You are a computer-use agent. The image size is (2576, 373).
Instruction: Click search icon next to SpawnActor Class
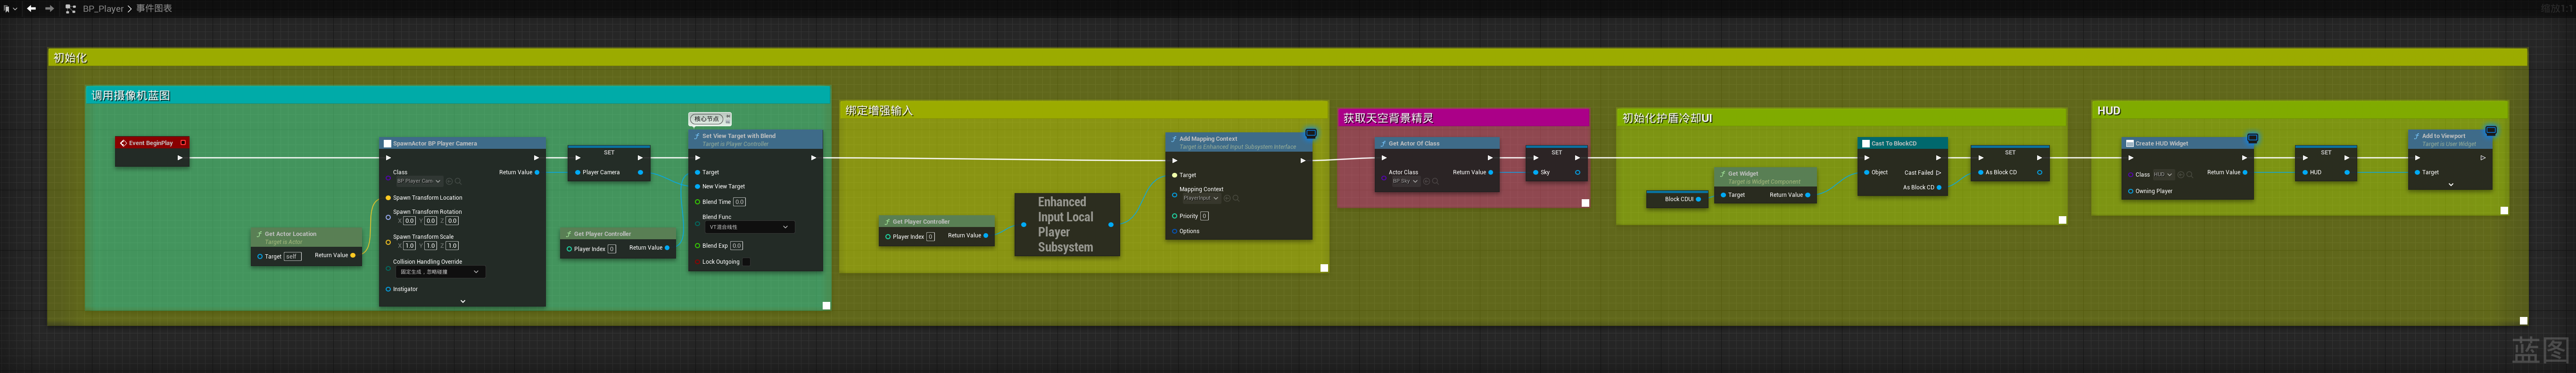click(458, 181)
